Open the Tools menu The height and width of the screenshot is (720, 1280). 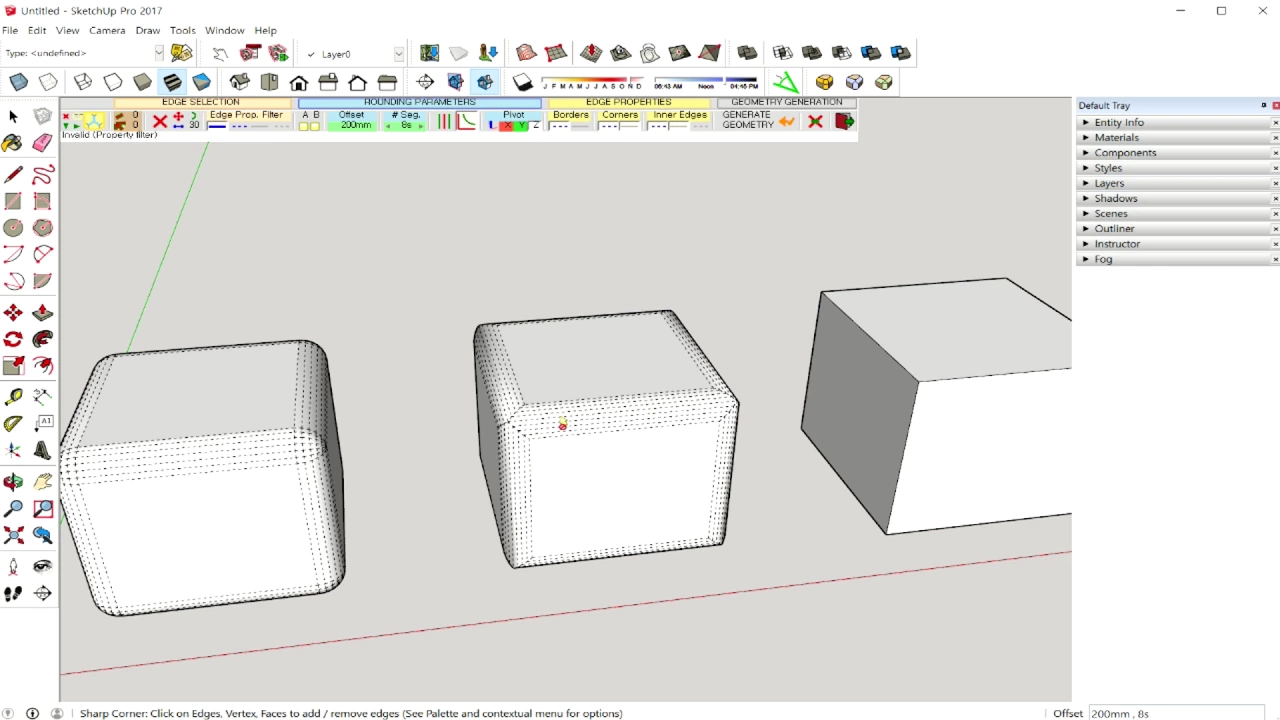[x=182, y=31]
